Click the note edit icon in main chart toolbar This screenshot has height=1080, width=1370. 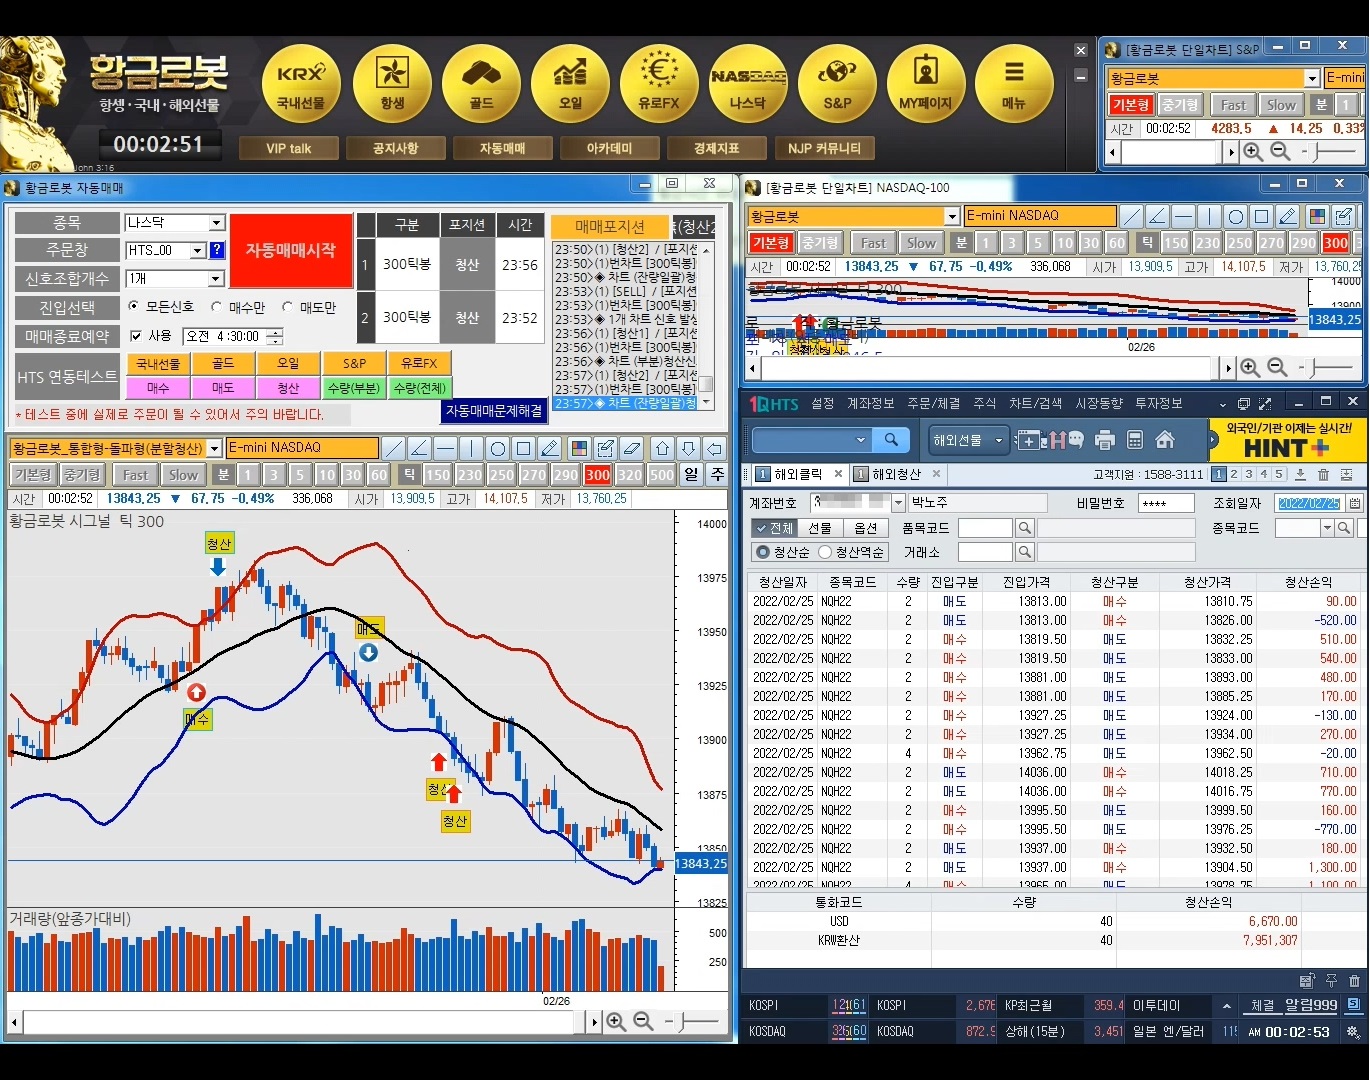click(605, 448)
